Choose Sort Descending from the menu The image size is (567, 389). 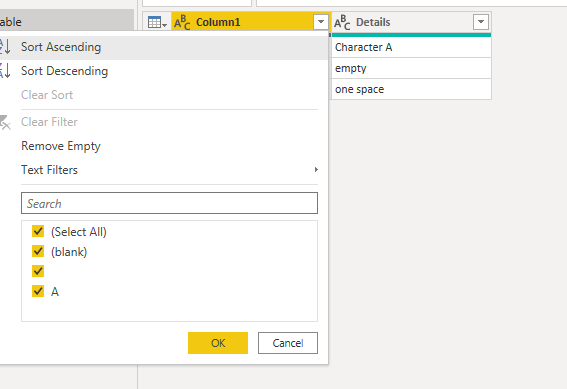[x=164, y=71]
